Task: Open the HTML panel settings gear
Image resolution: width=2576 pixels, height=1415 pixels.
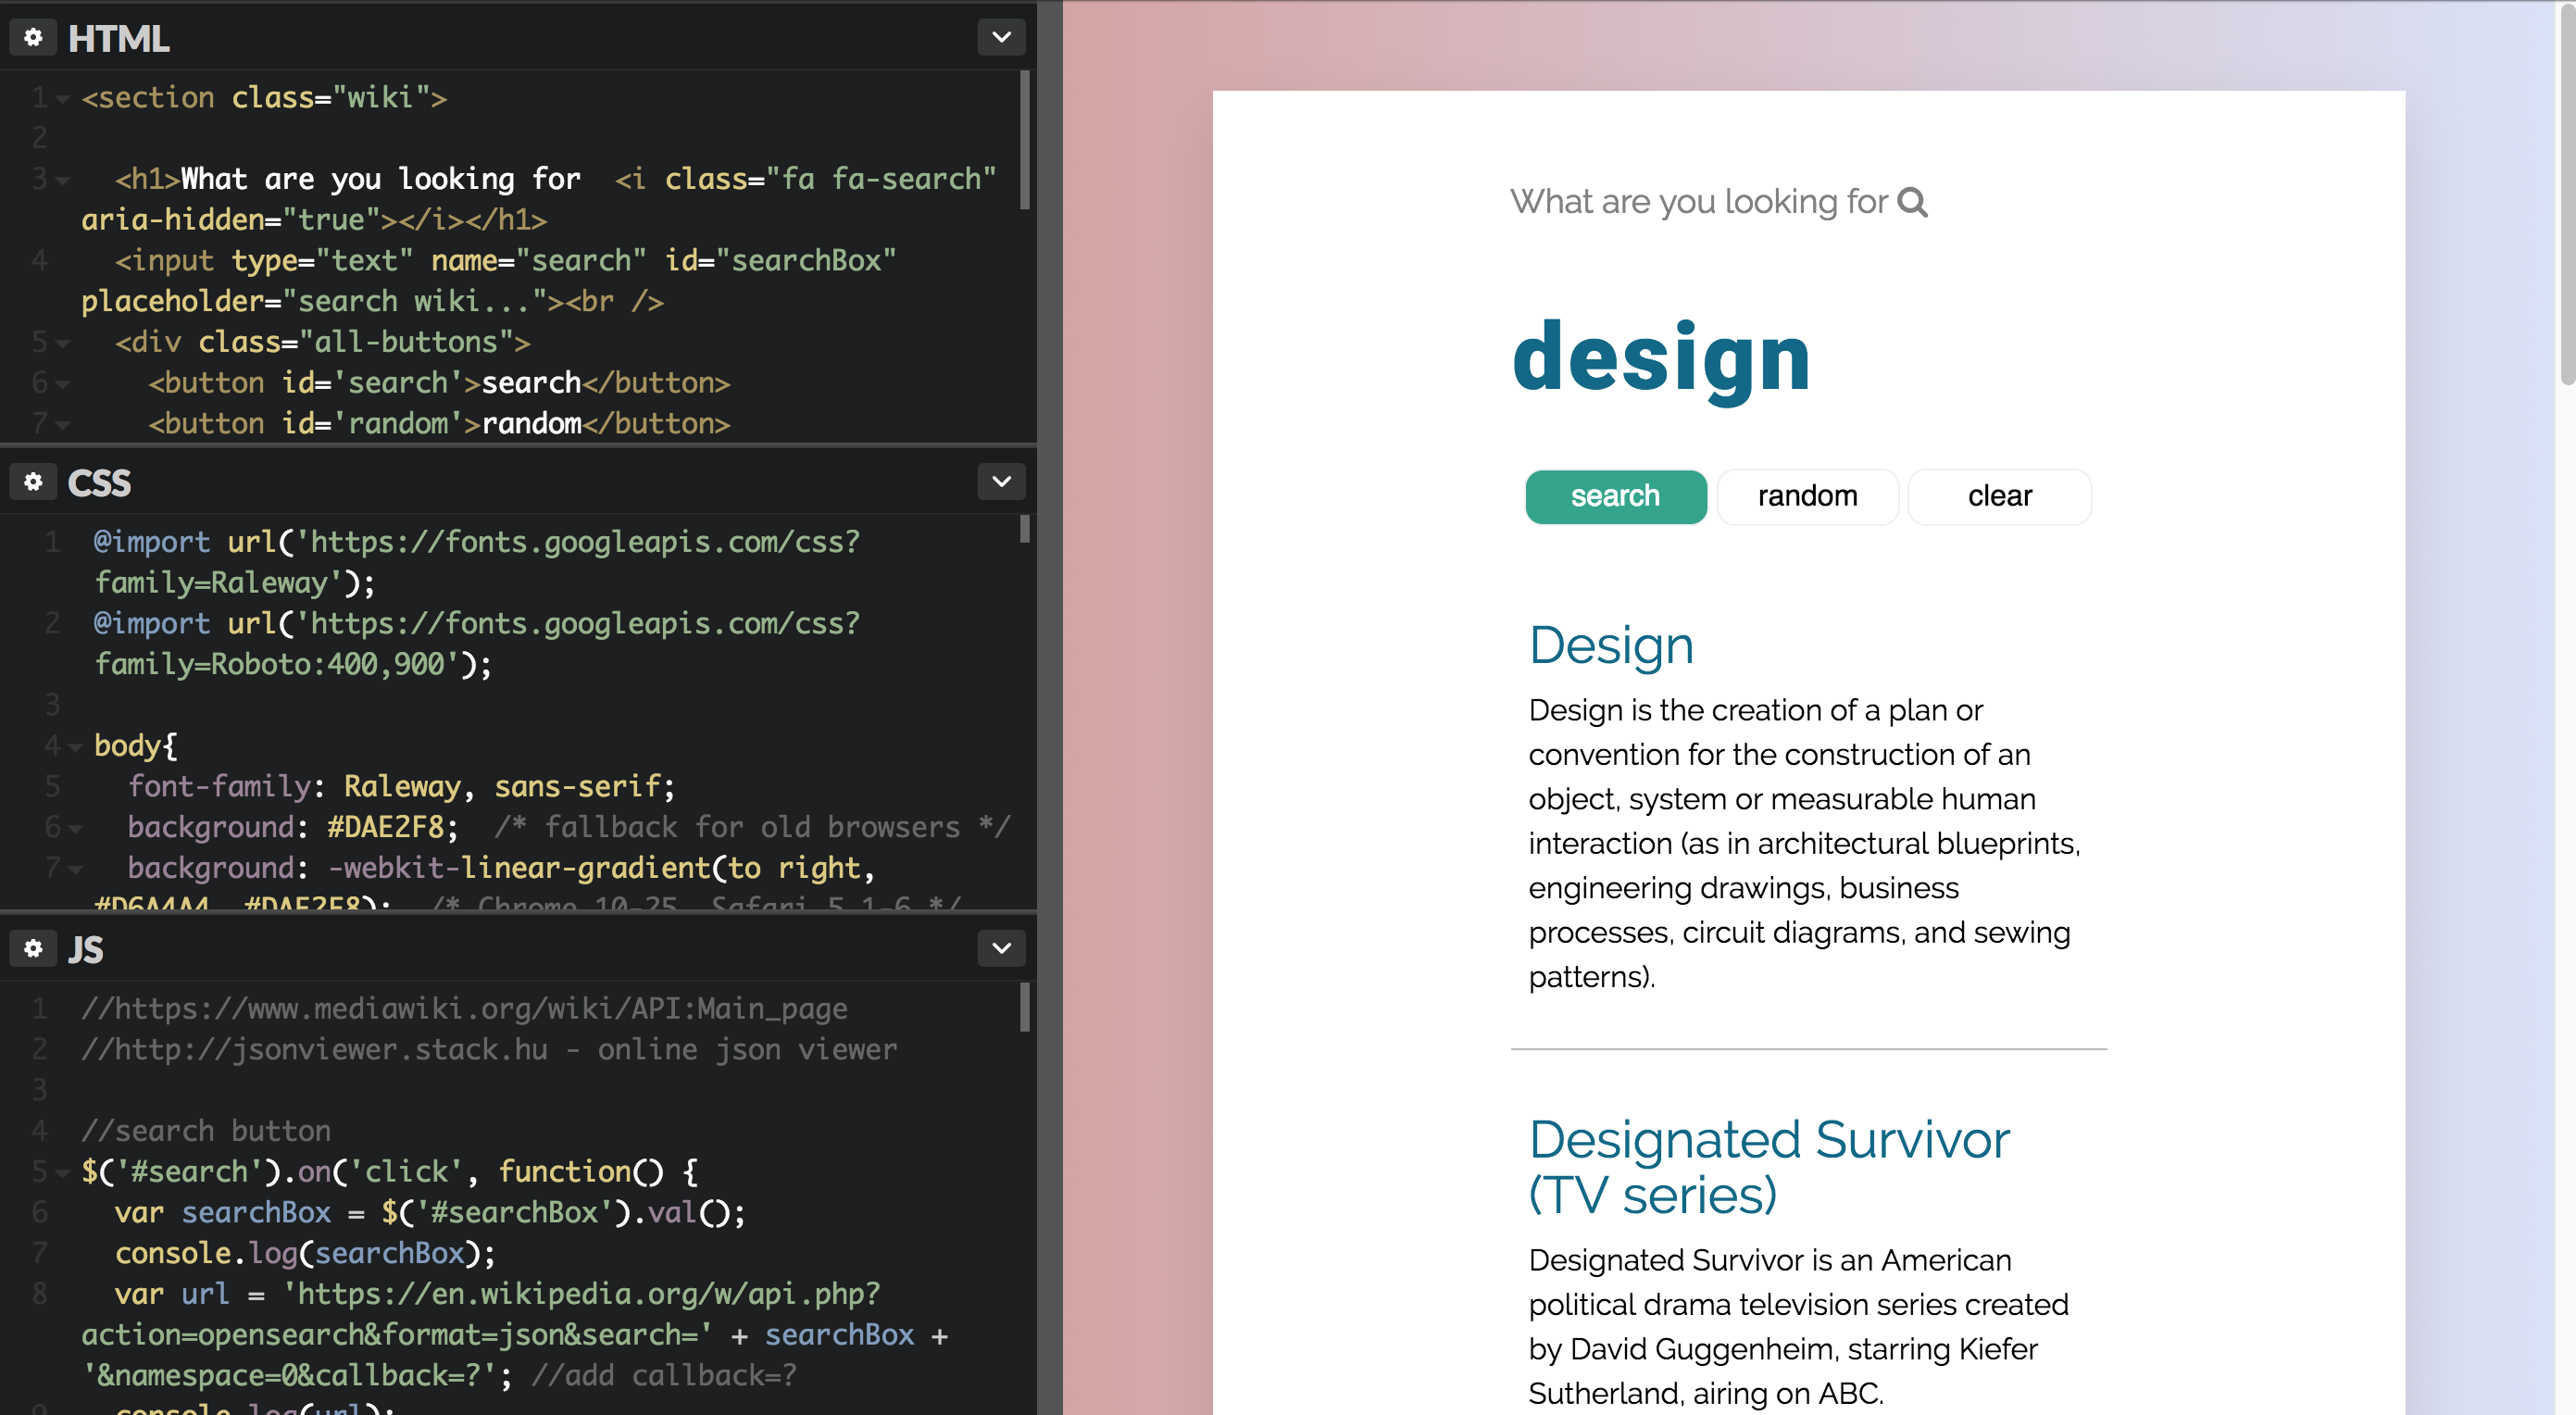Action: pos(33,37)
